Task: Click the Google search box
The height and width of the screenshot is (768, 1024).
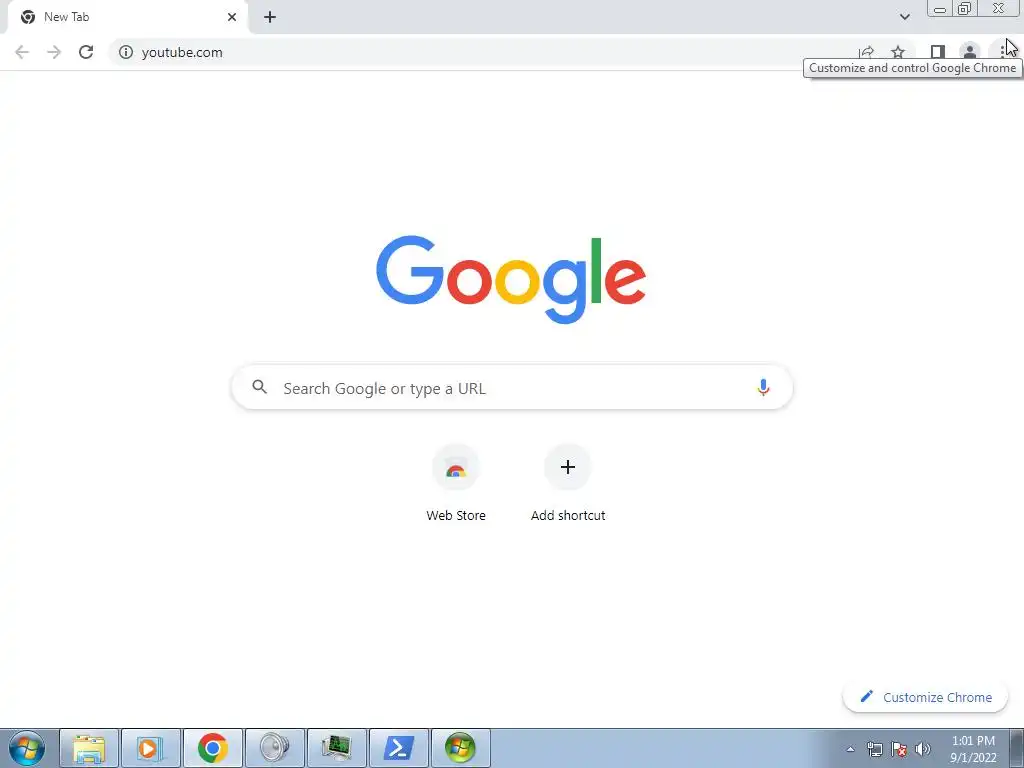Action: click(x=512, y=388)
